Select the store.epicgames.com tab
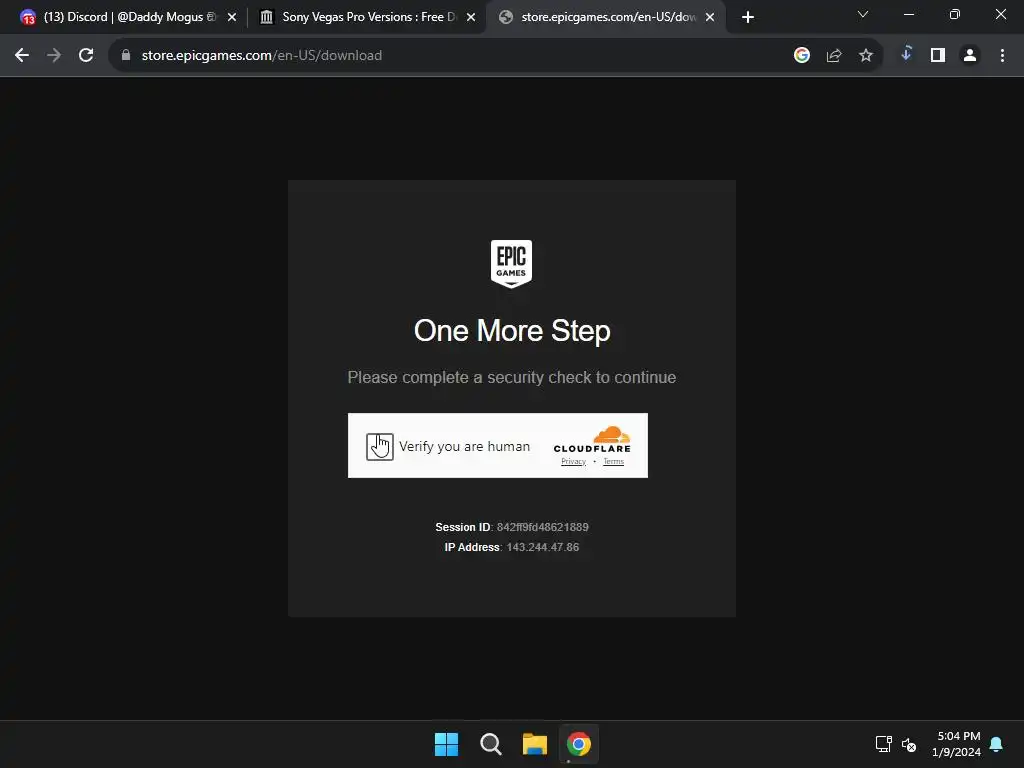 pos(604,17)
